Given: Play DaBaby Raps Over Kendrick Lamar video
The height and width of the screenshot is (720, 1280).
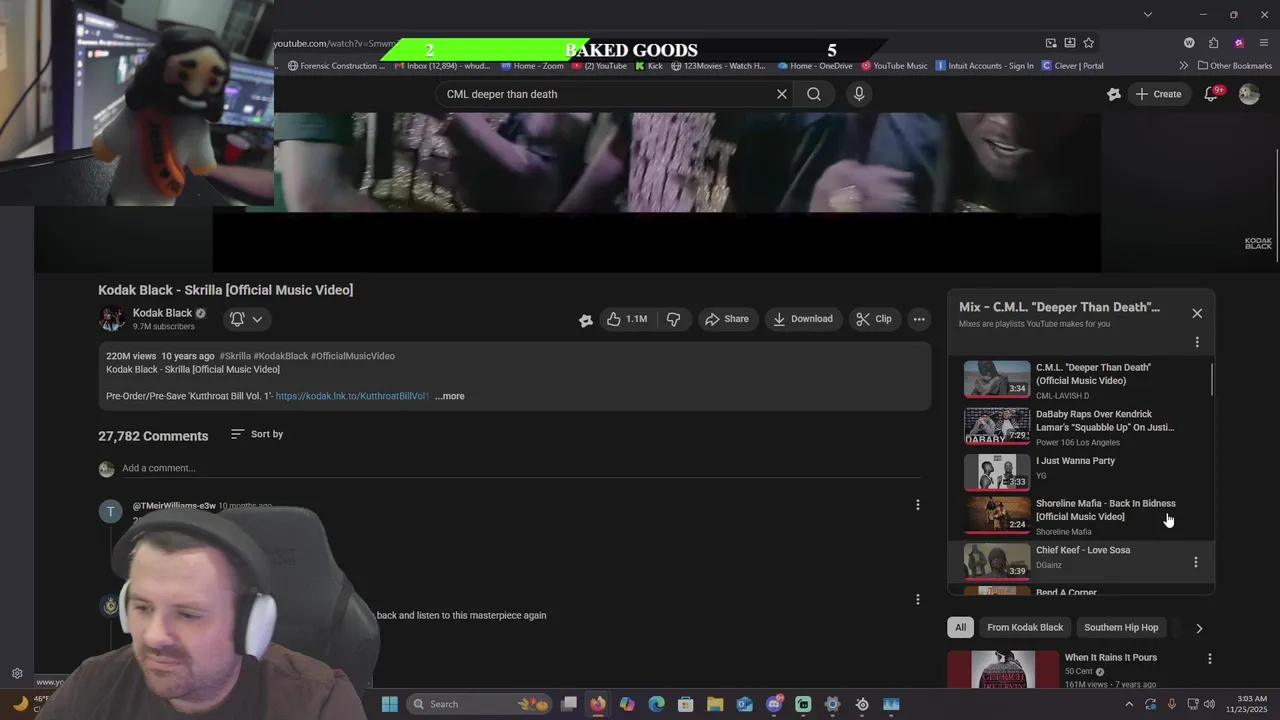Looking at the screenshot, I should point(1080,427).
